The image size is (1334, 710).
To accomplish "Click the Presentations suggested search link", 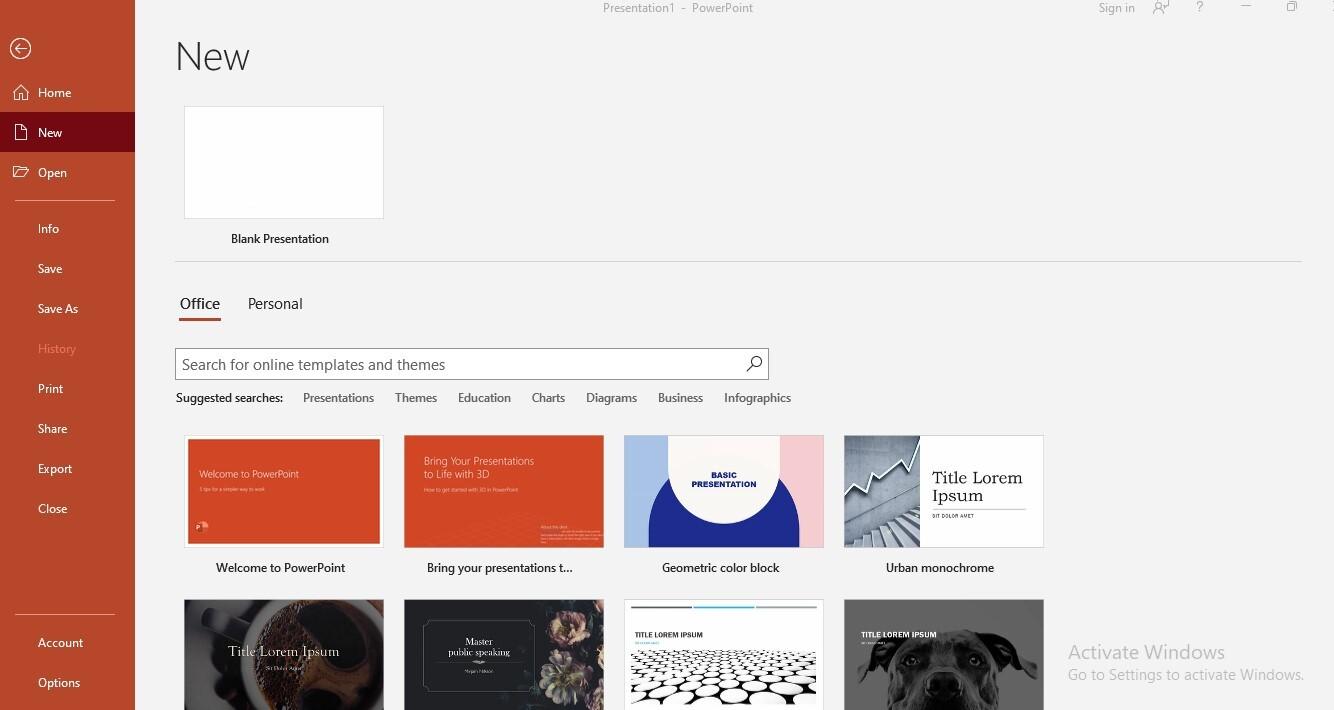I will pos(338,398).
